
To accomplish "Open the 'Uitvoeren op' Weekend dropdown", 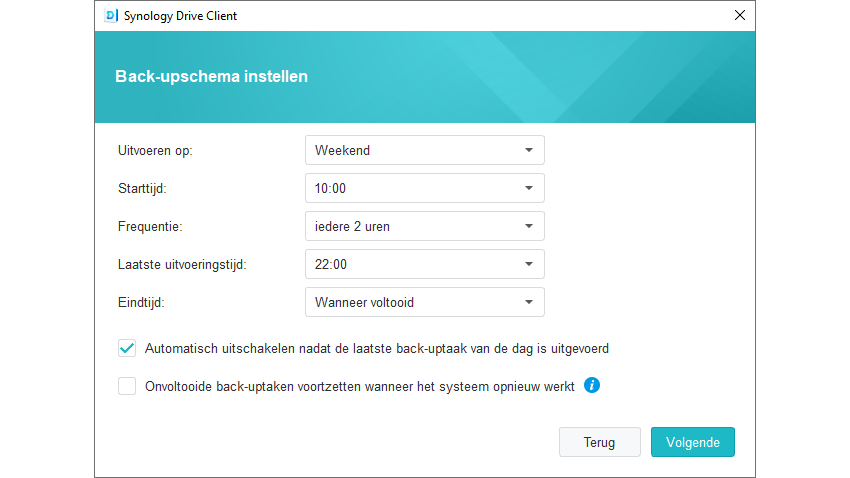I will pyautogui.click(x=424, y=150).
